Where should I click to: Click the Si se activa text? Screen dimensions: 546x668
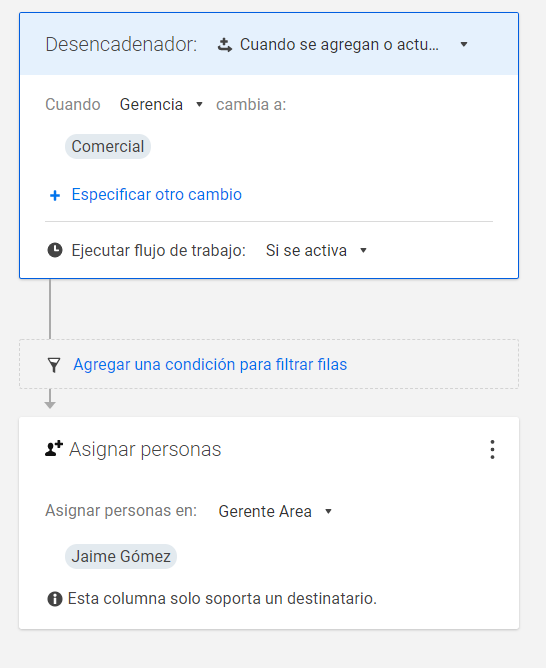click(306, 250)
